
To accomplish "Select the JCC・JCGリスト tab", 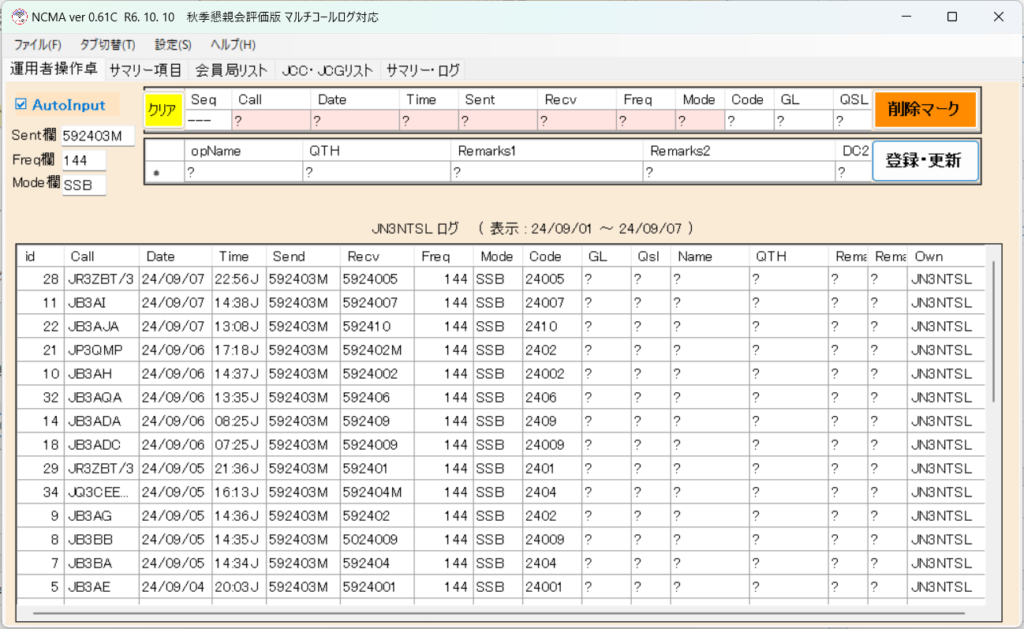I will [327, 70].
